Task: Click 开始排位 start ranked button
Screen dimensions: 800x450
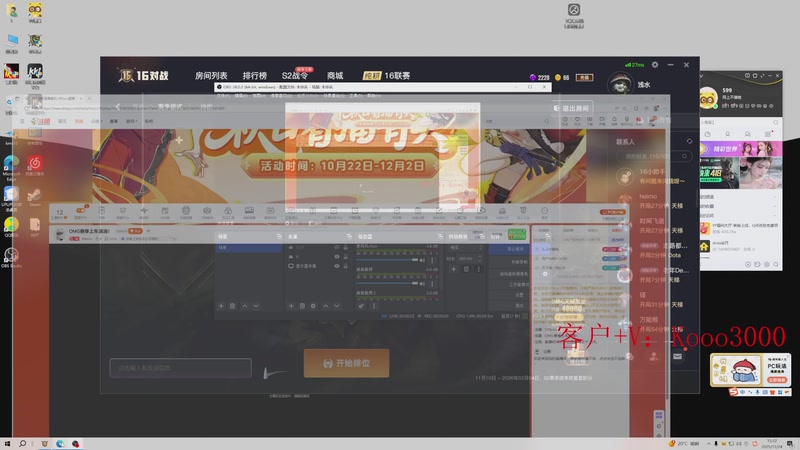Action: tap(346, 363)
